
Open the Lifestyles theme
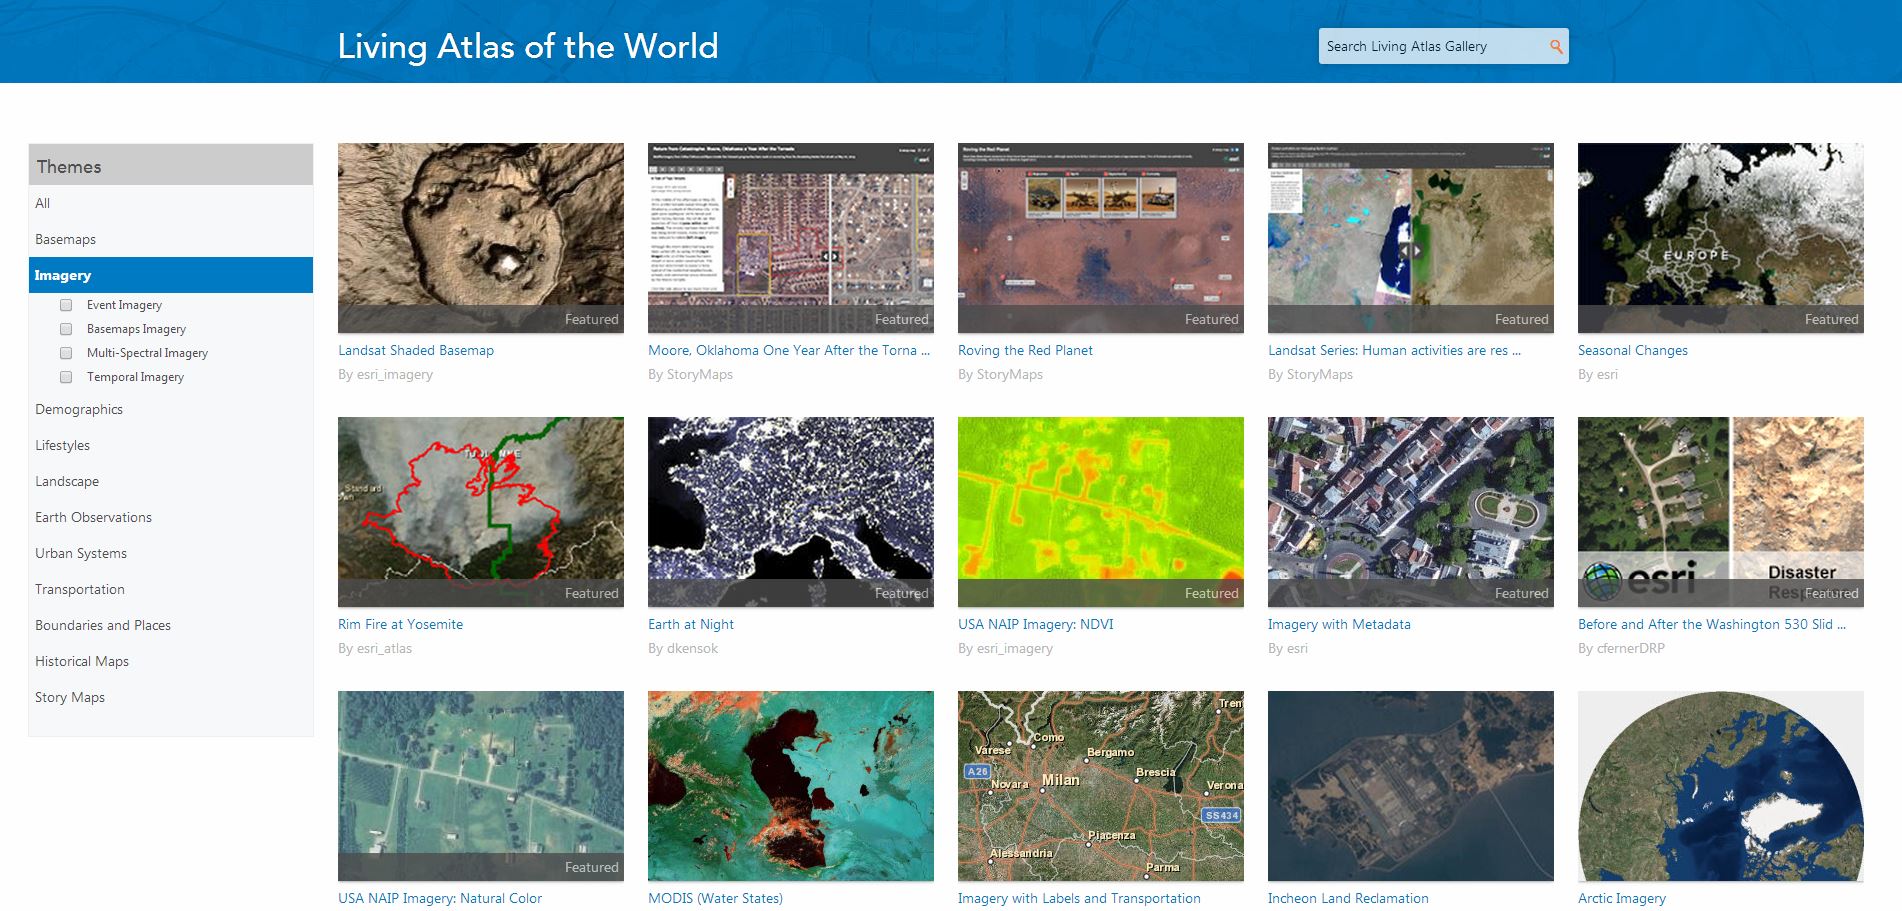[171, 445]
